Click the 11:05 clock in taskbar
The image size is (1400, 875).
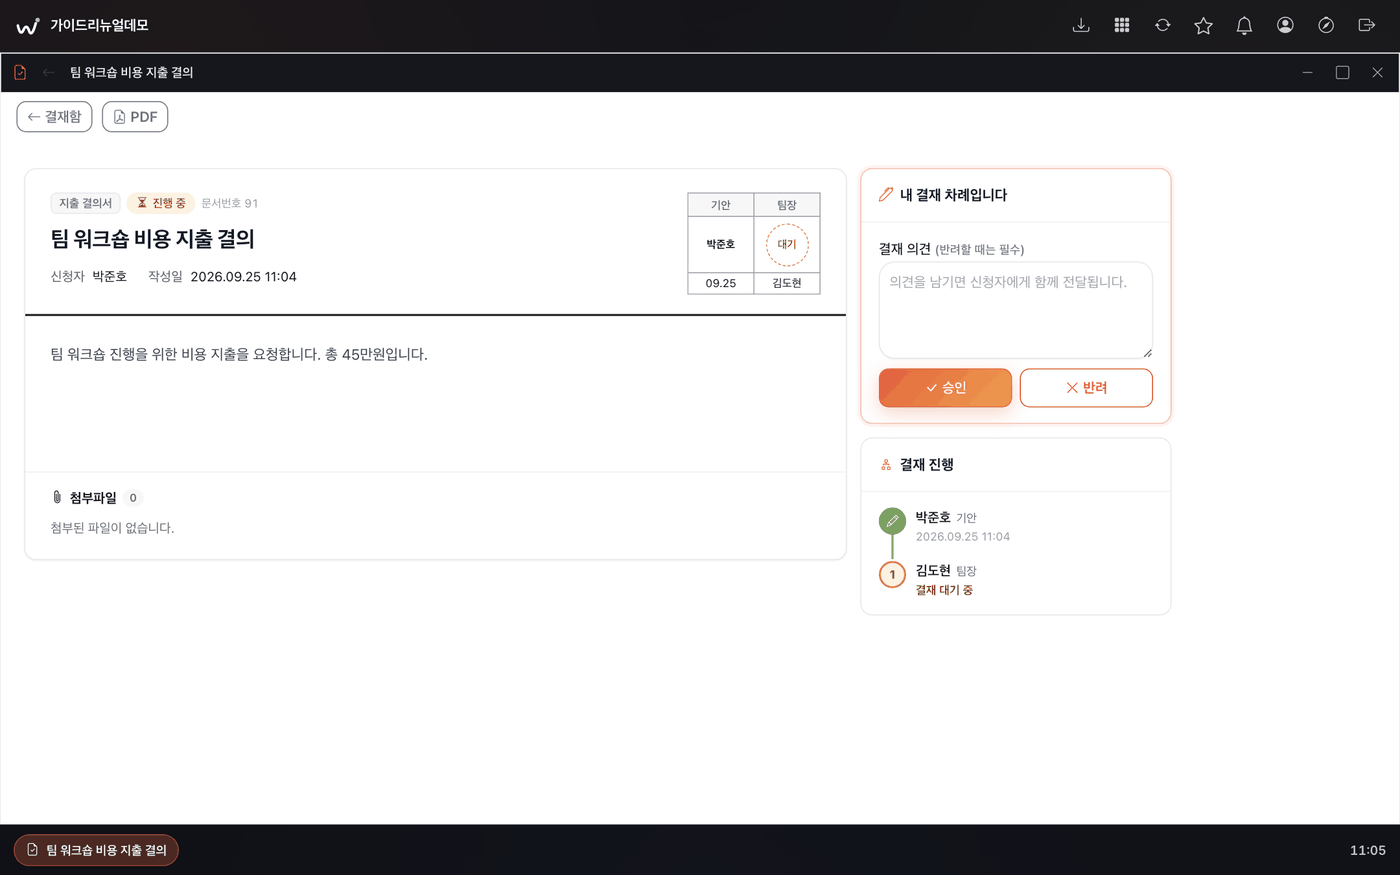click(x=1368, y=850)
